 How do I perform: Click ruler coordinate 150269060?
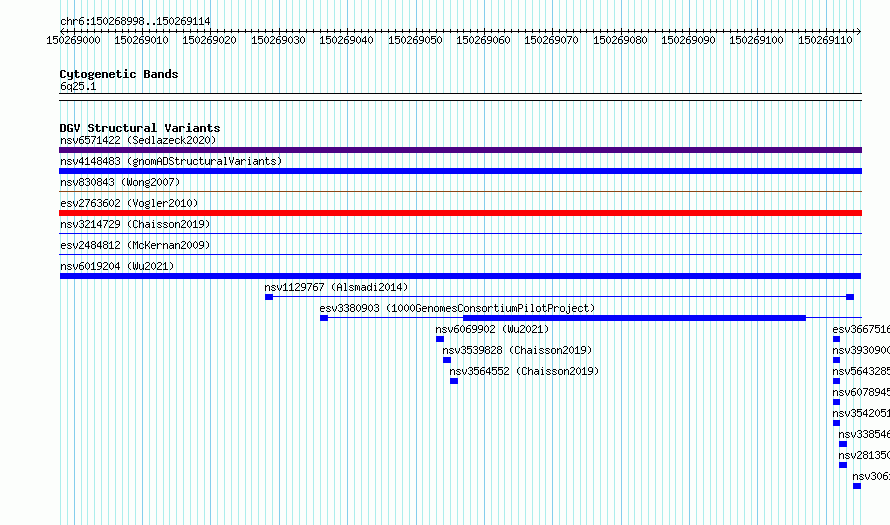coord(483,40)
